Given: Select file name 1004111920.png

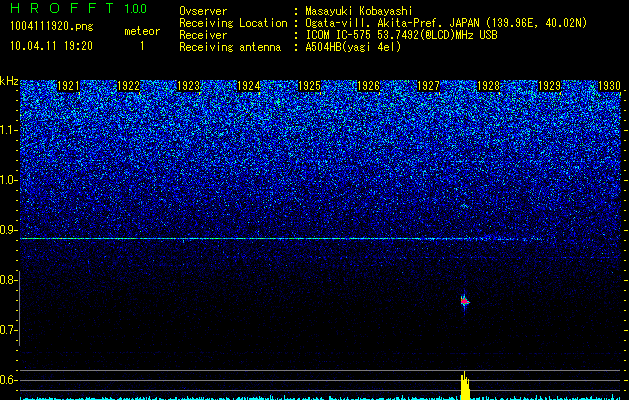Looking at the screenshot, I should pos(52,26).
